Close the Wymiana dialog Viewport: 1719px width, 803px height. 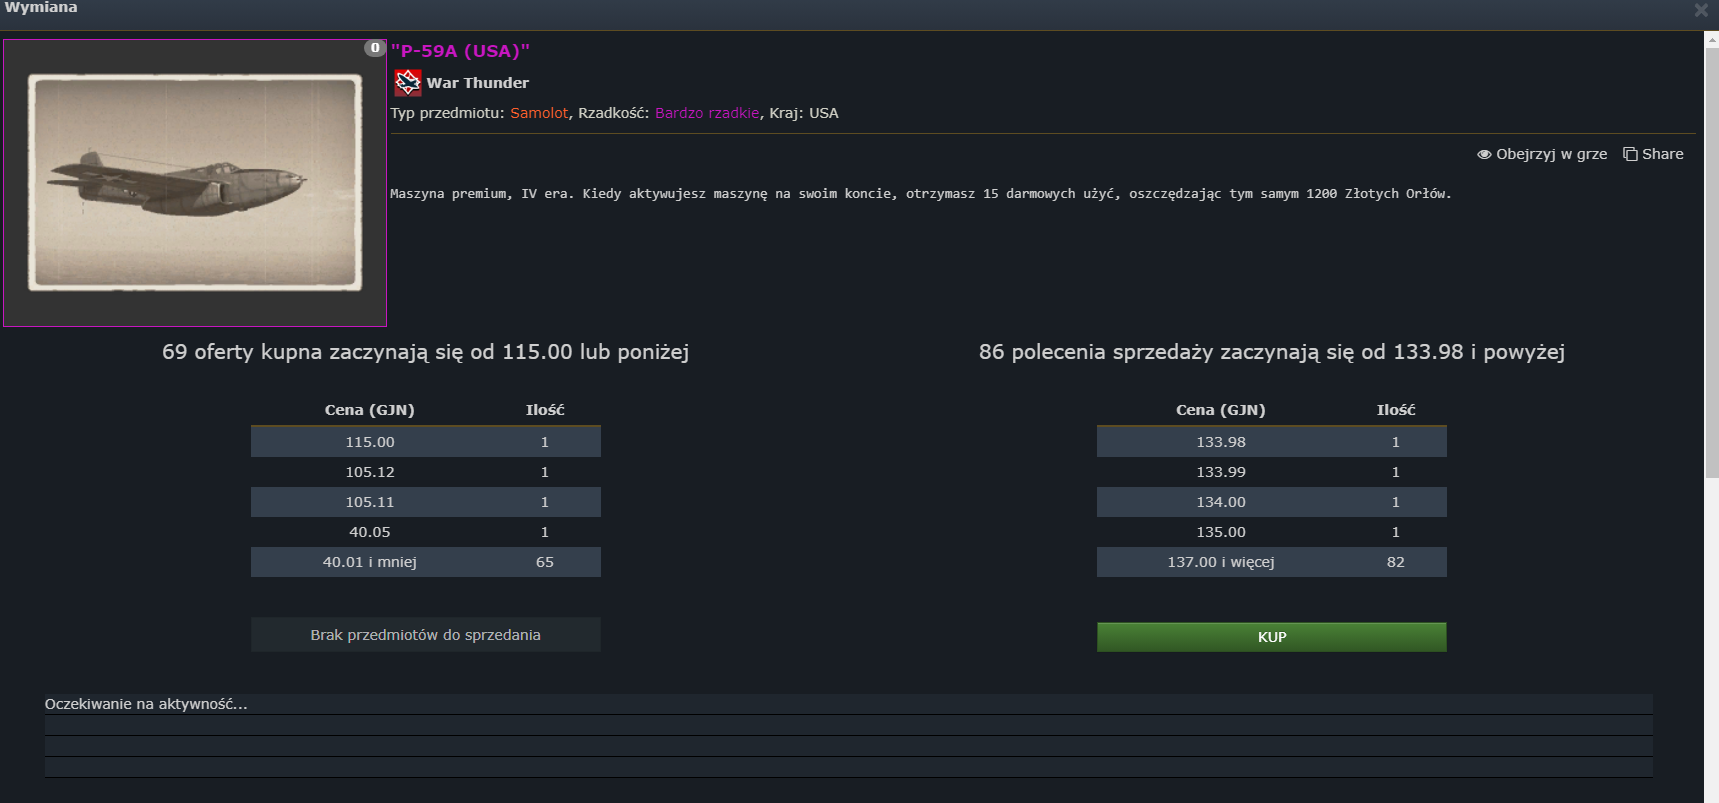click(1700, 10)
